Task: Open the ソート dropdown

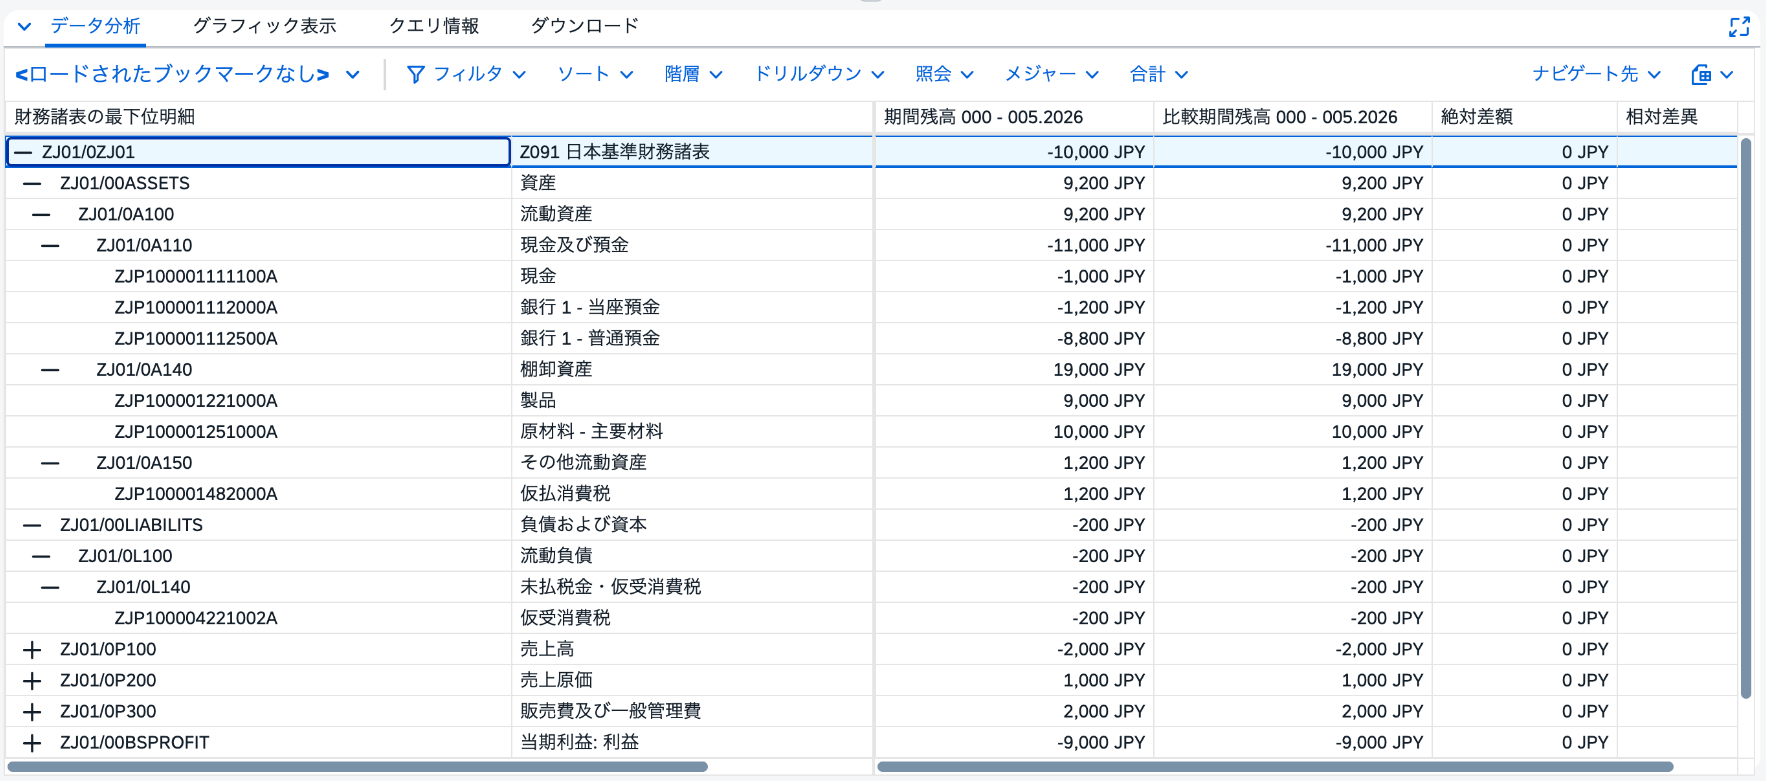Action: coord(595,74)
